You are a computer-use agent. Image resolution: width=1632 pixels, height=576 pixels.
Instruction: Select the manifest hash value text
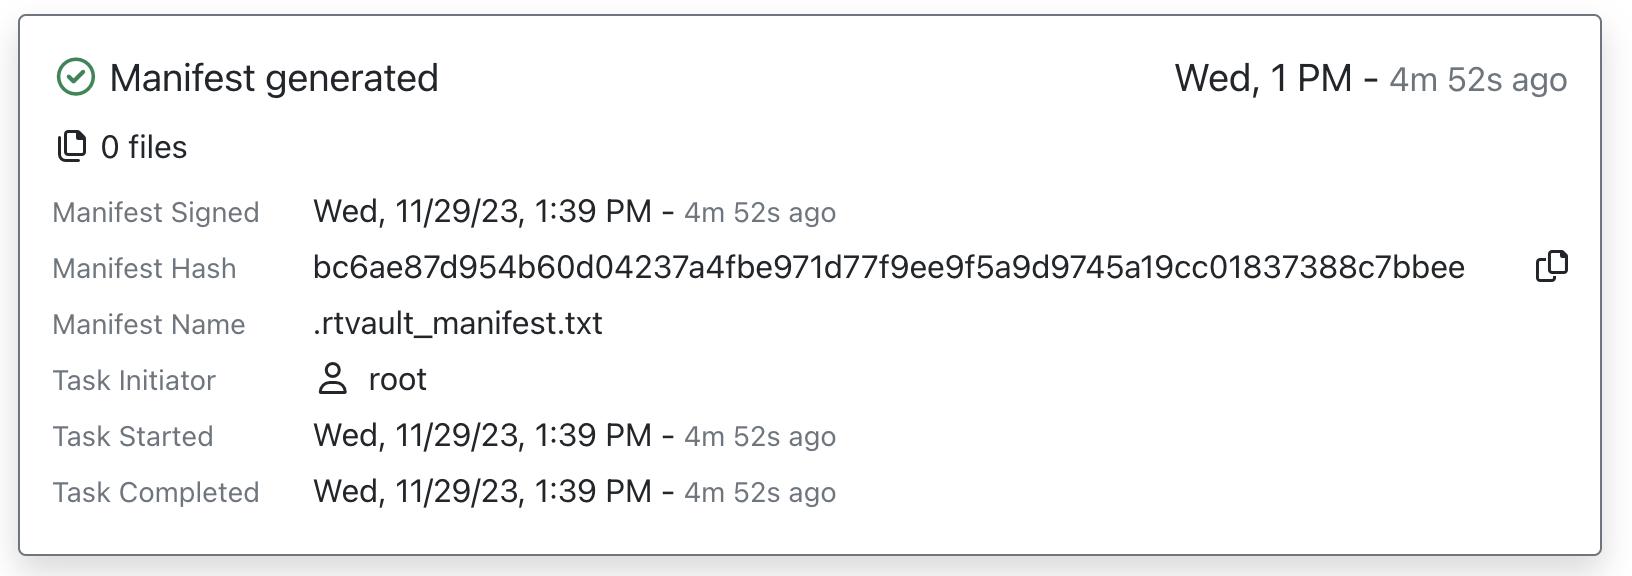coord(888,267)
